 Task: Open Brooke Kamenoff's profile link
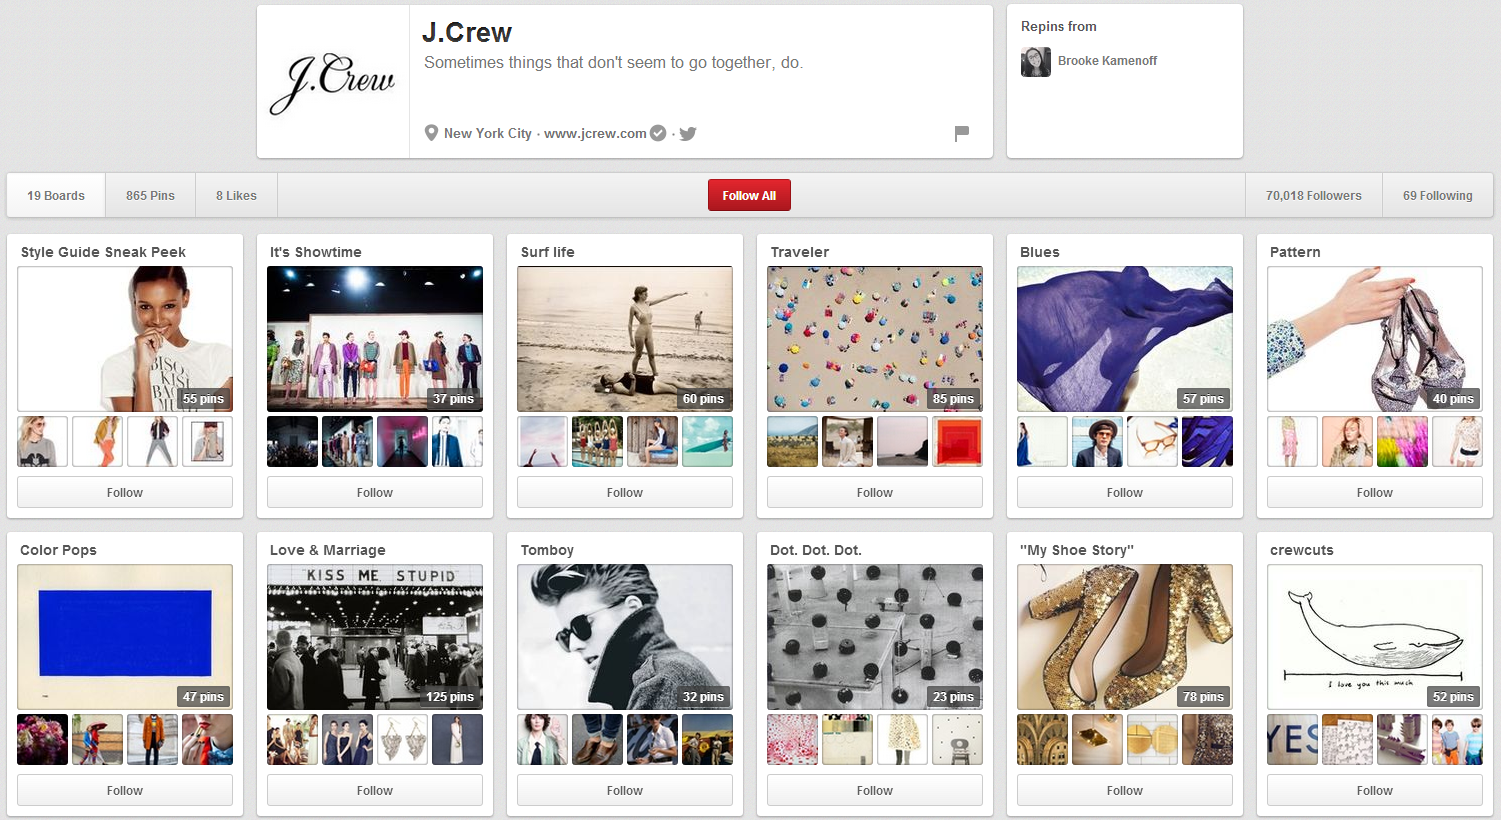(1107, 61)
